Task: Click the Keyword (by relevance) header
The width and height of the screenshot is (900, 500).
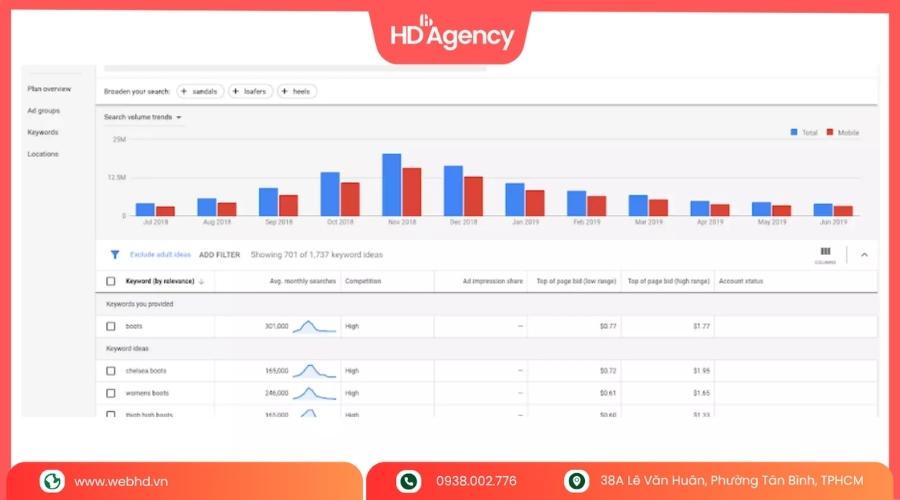Action: (160, 281)
